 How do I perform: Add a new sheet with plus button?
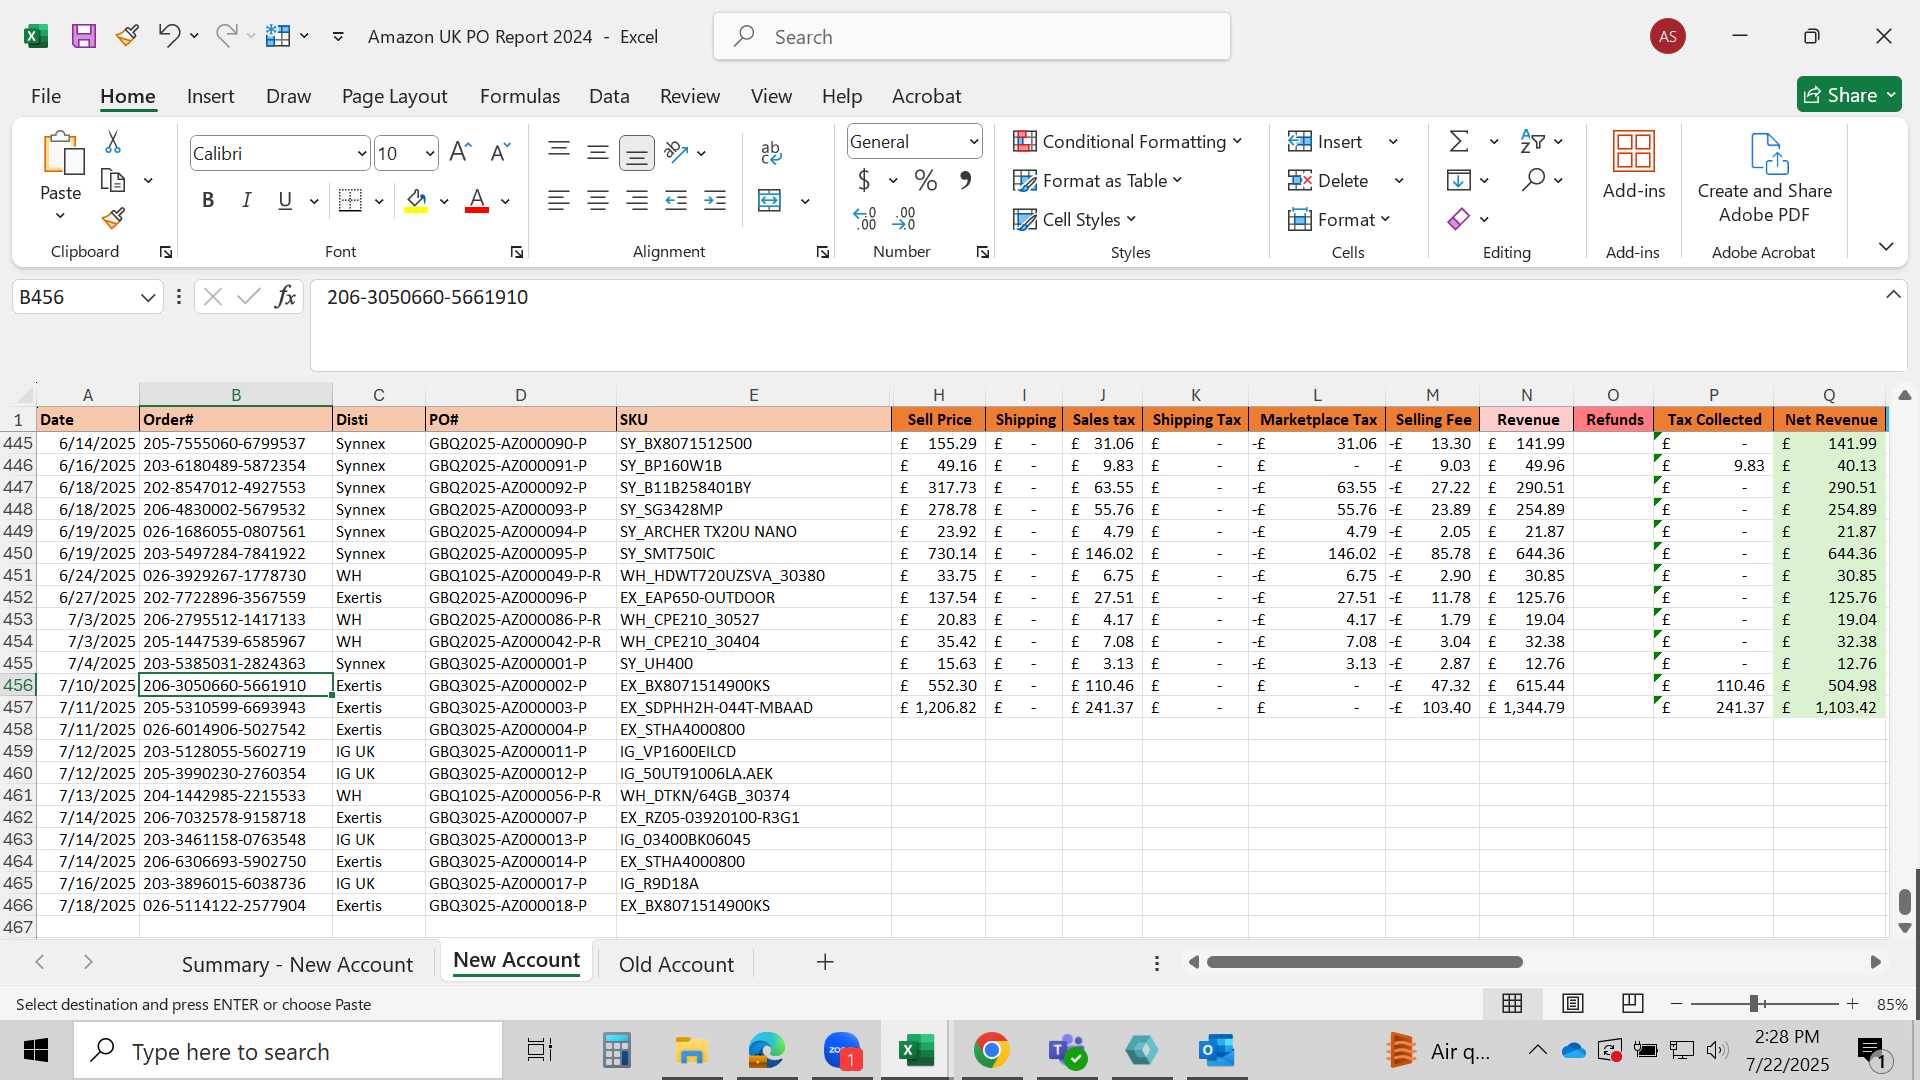point(825,962)
